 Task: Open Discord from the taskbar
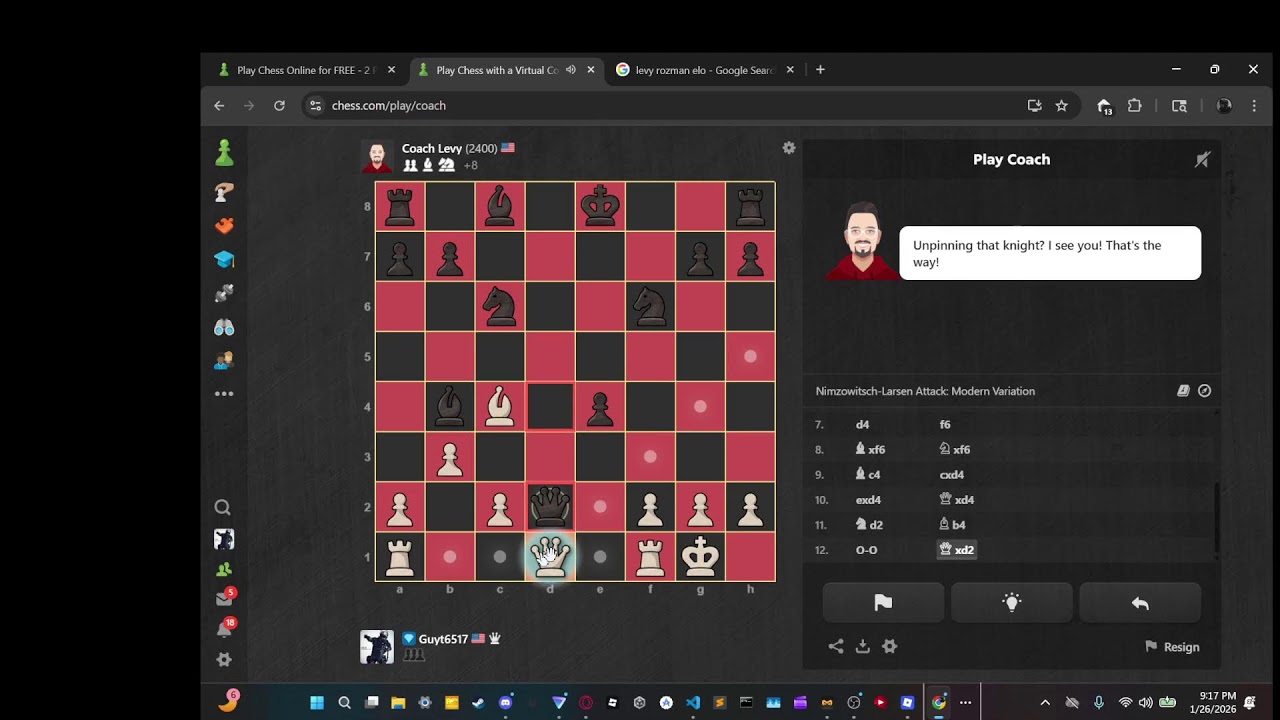click(x=505, y=703)
